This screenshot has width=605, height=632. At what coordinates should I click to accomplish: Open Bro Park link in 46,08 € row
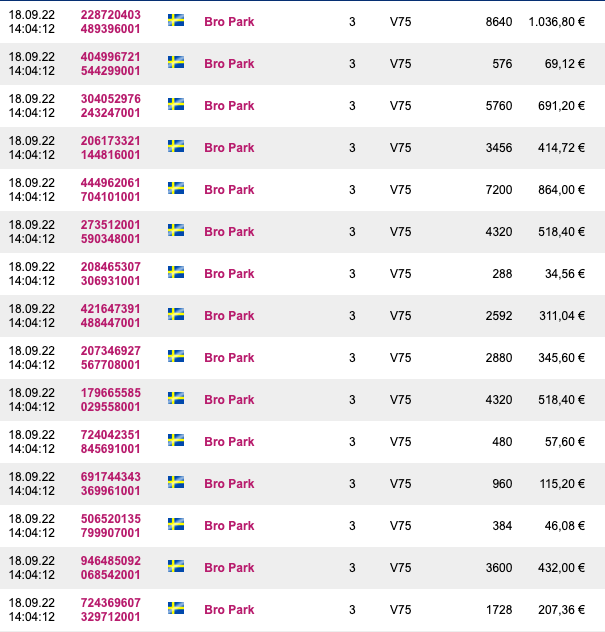coord(229,526)
